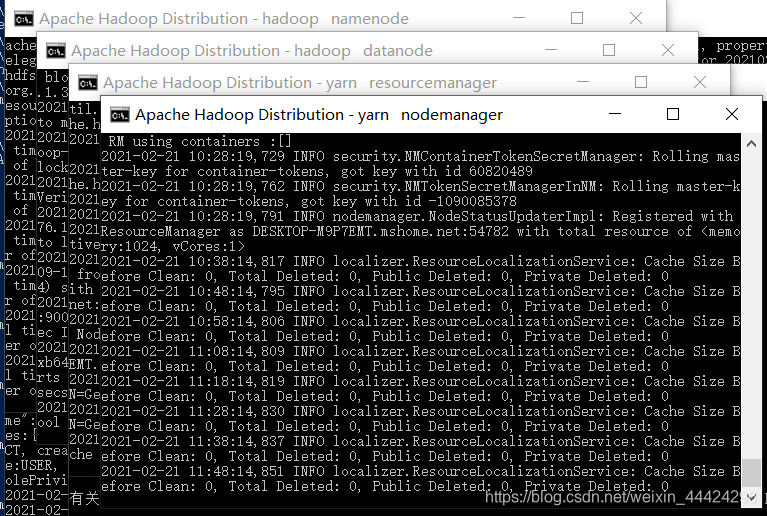Screen dimensions: 767x516
Task: Minimize the hadoop namenode window
Action: coord(519,18)
